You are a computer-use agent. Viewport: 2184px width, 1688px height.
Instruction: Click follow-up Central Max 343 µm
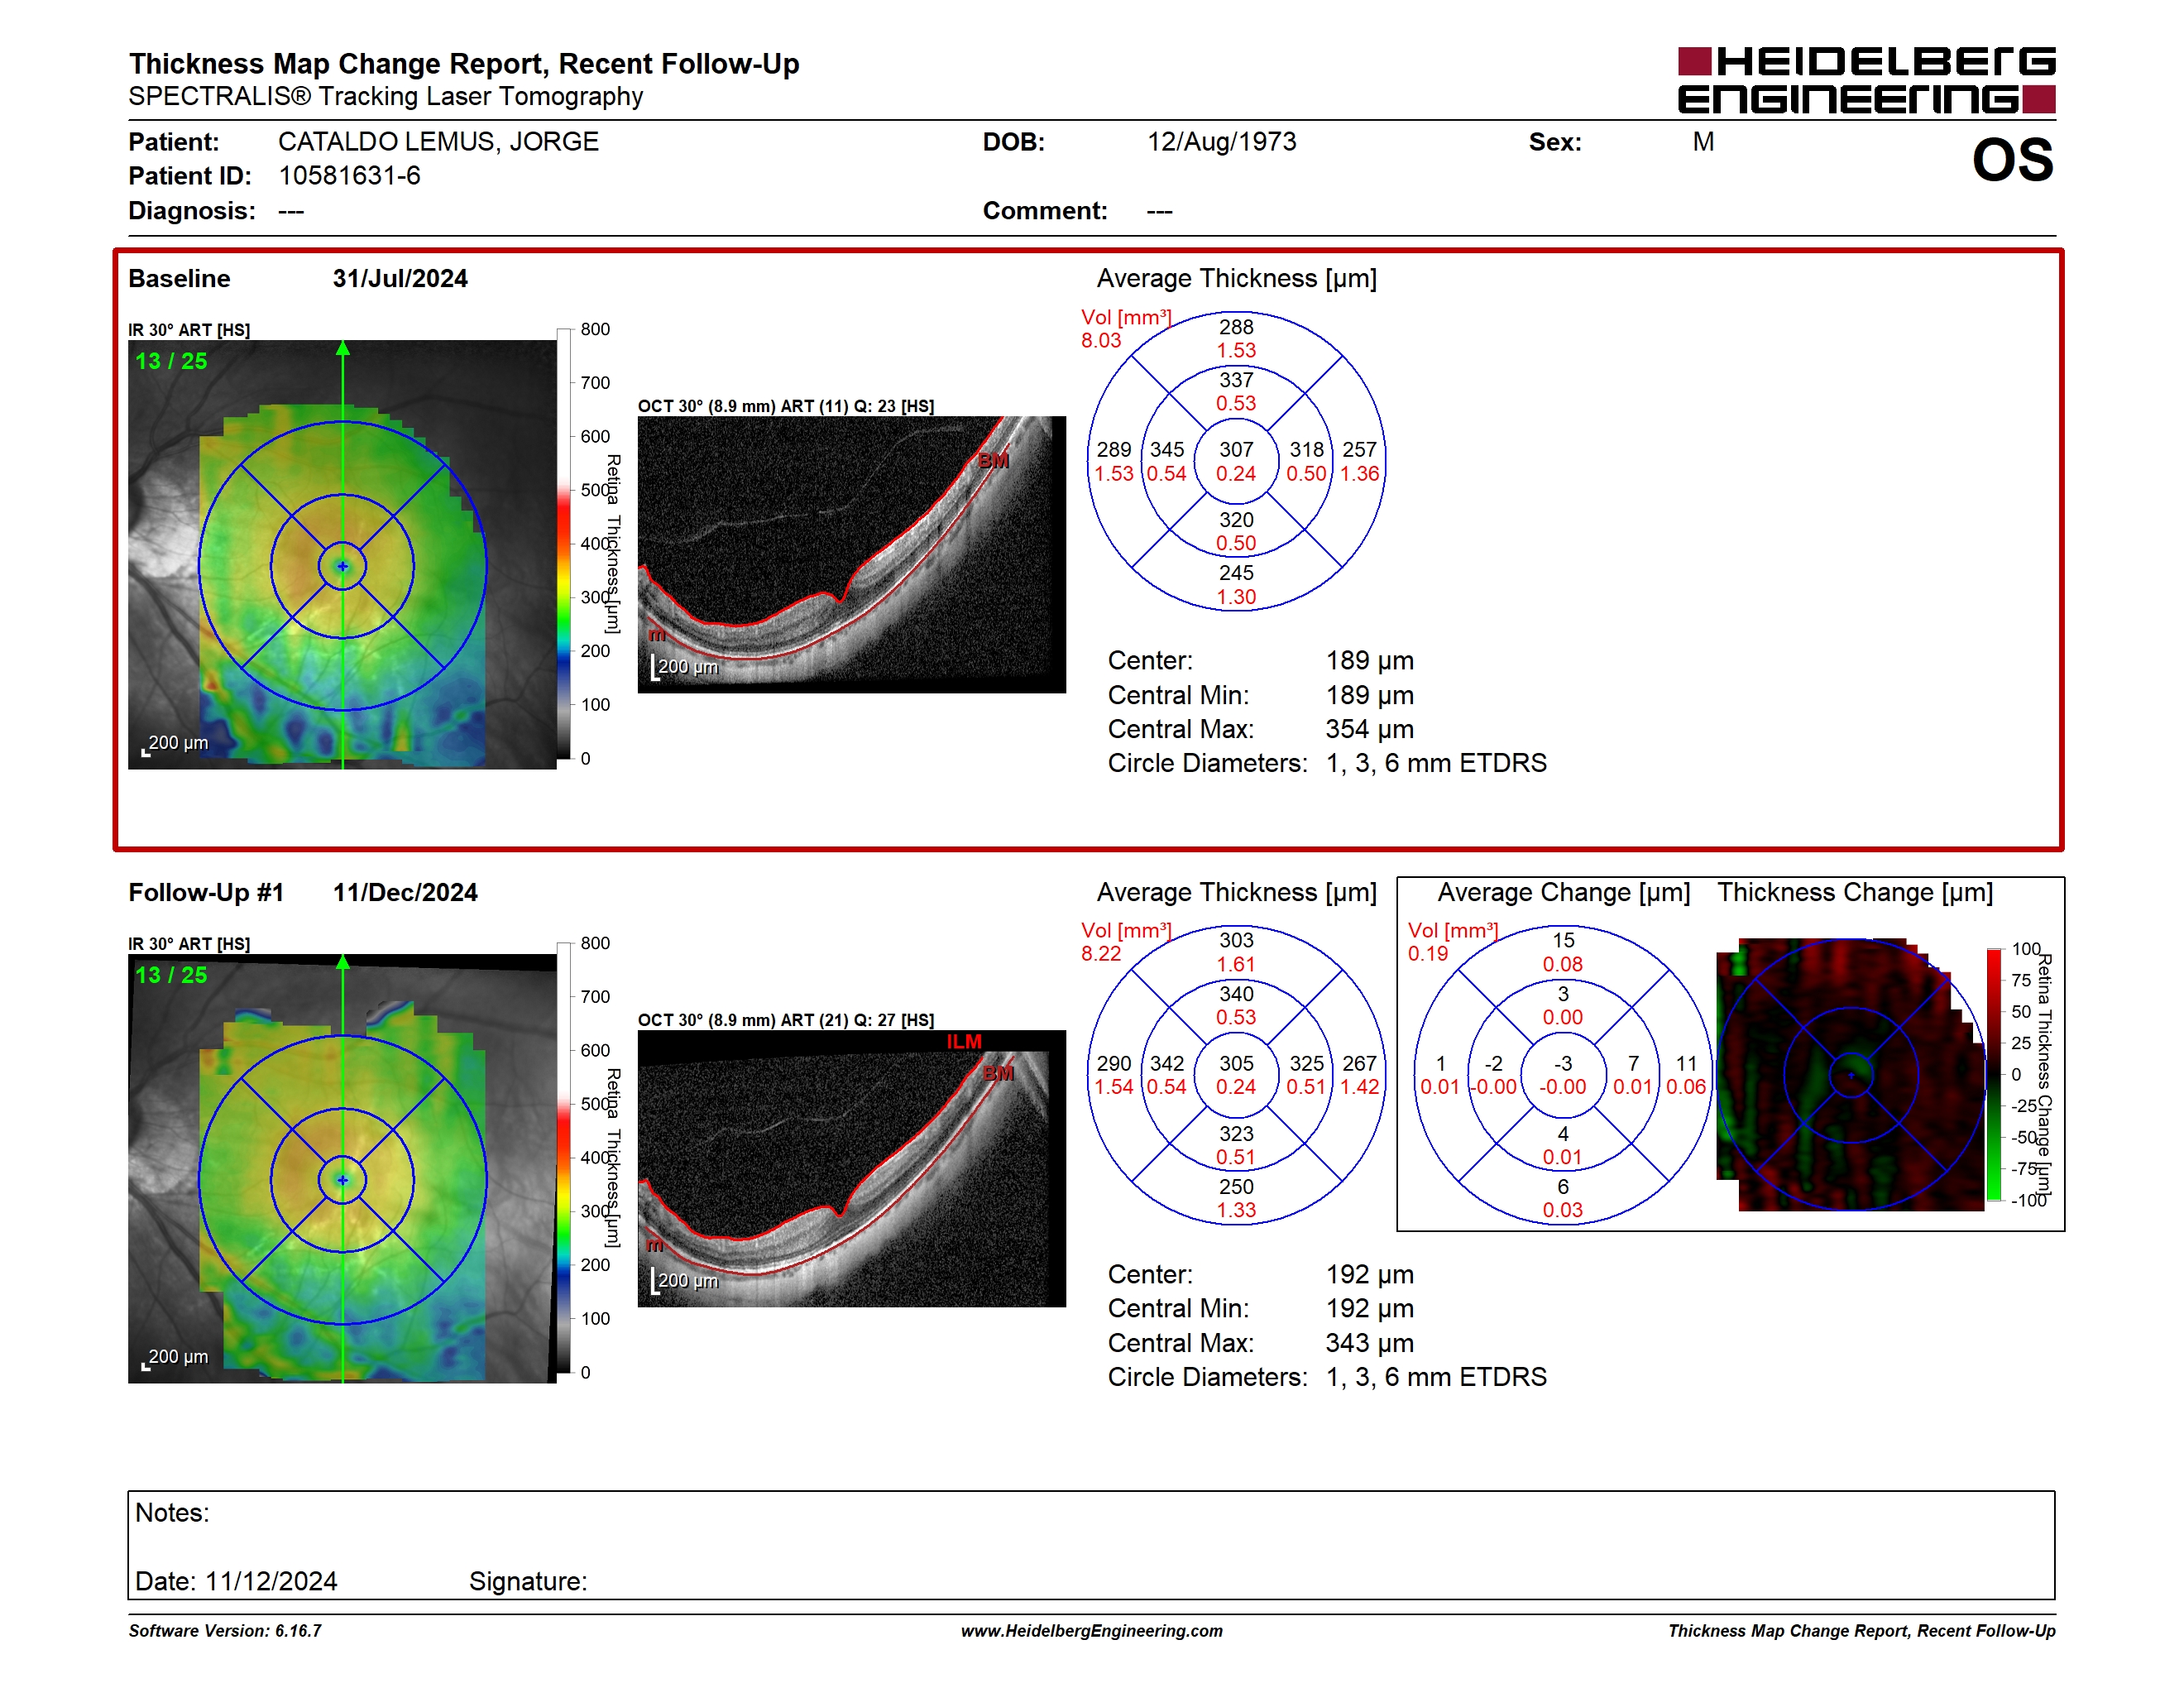[x=1370, y=1343]
